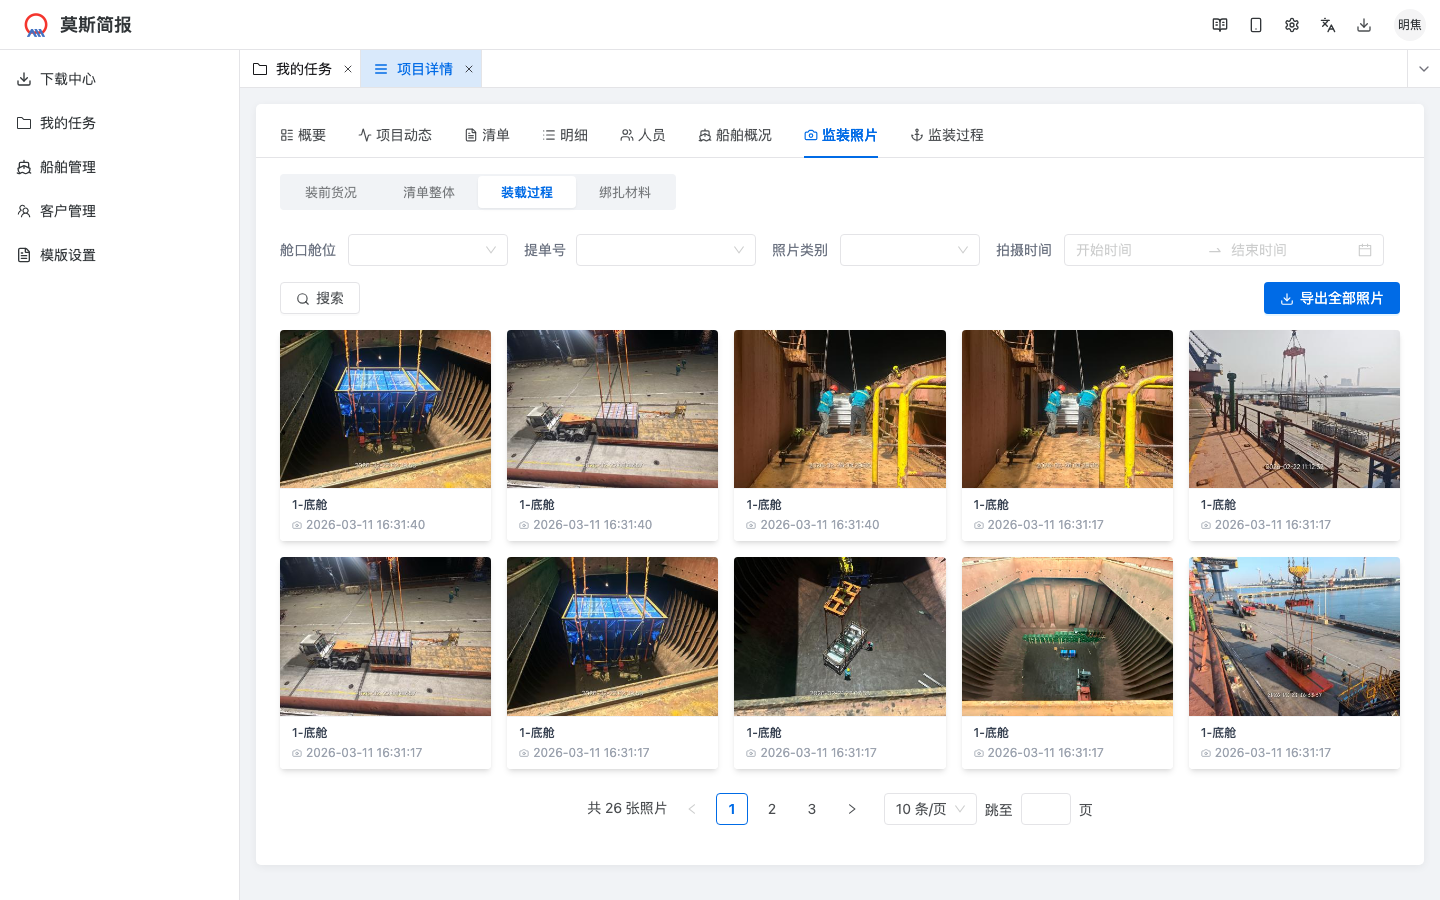This screenshot has height=900, width=1440.
Task: Select the 绑扎材料 photo category
Action: (x=625, y=191)
